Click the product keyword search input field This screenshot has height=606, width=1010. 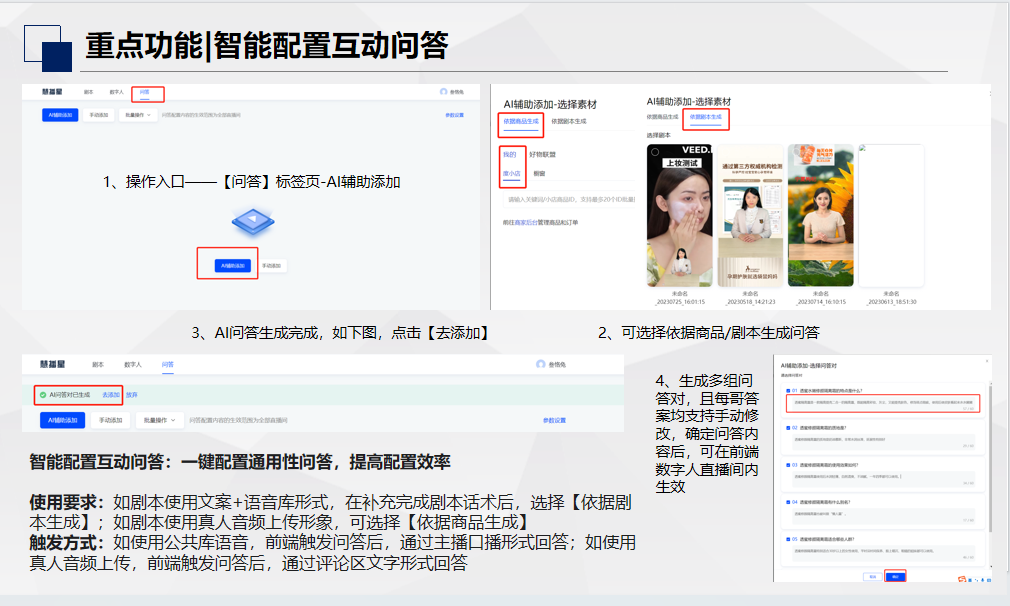(x=570, y=200)
